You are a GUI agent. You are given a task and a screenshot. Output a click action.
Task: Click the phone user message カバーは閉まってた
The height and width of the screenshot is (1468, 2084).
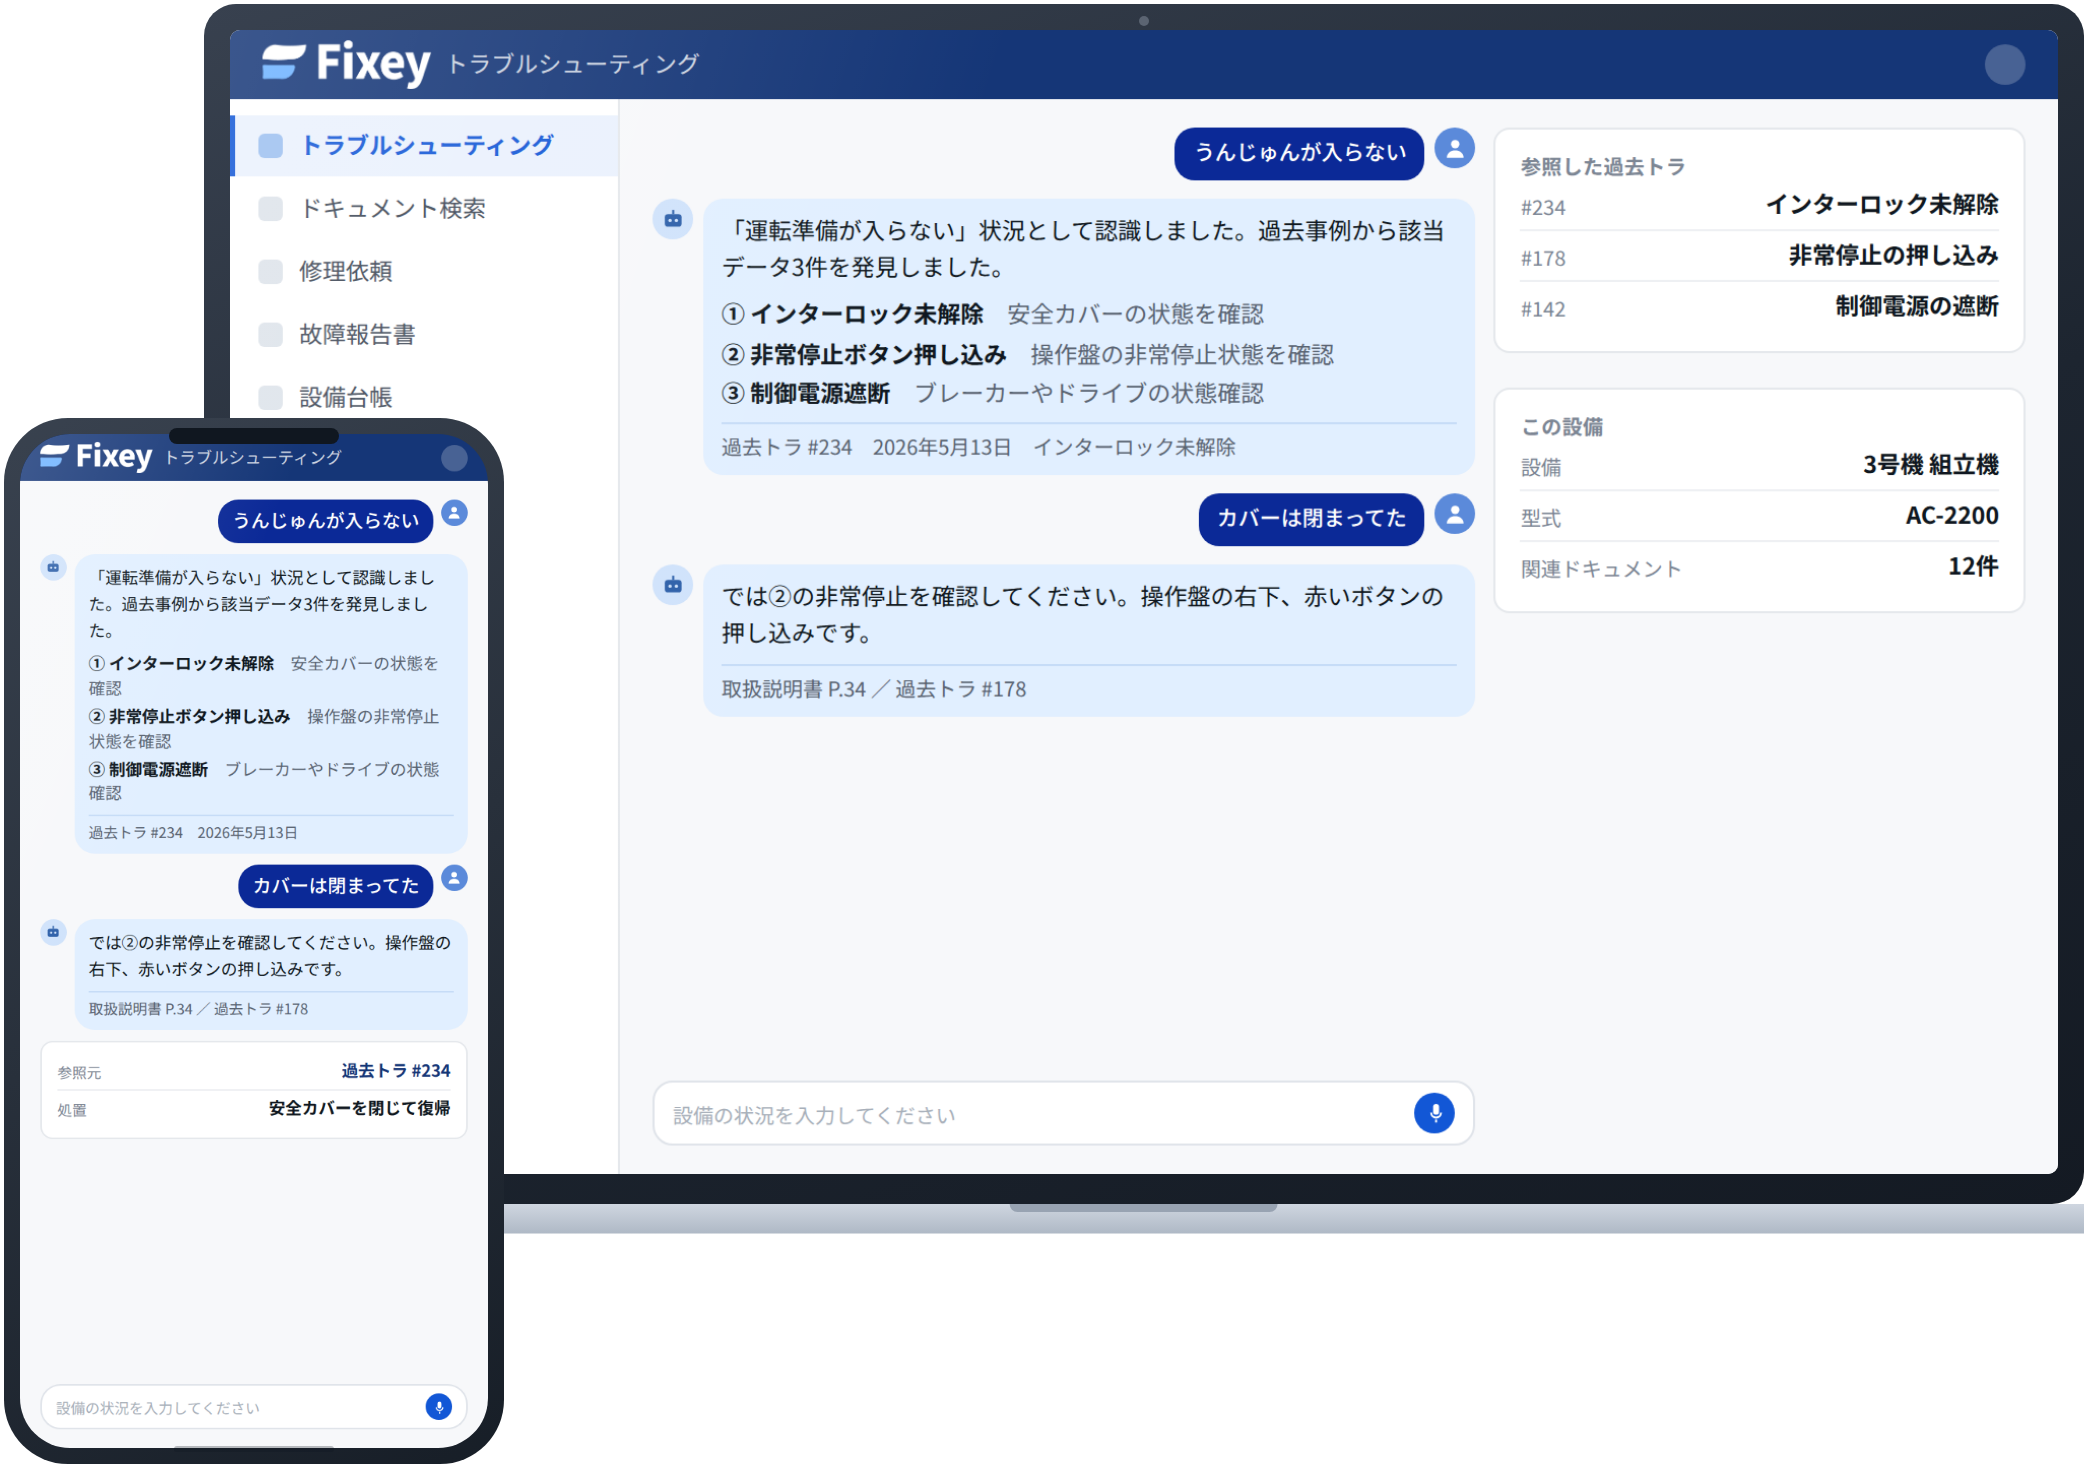[x=335, y=886]
